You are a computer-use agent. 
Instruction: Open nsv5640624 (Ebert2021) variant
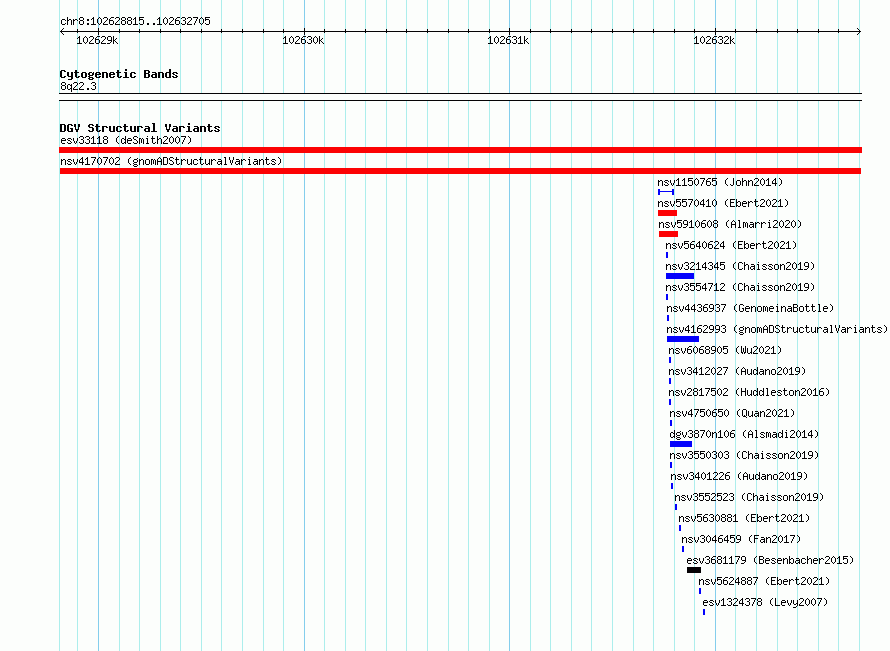click(731, 245)
